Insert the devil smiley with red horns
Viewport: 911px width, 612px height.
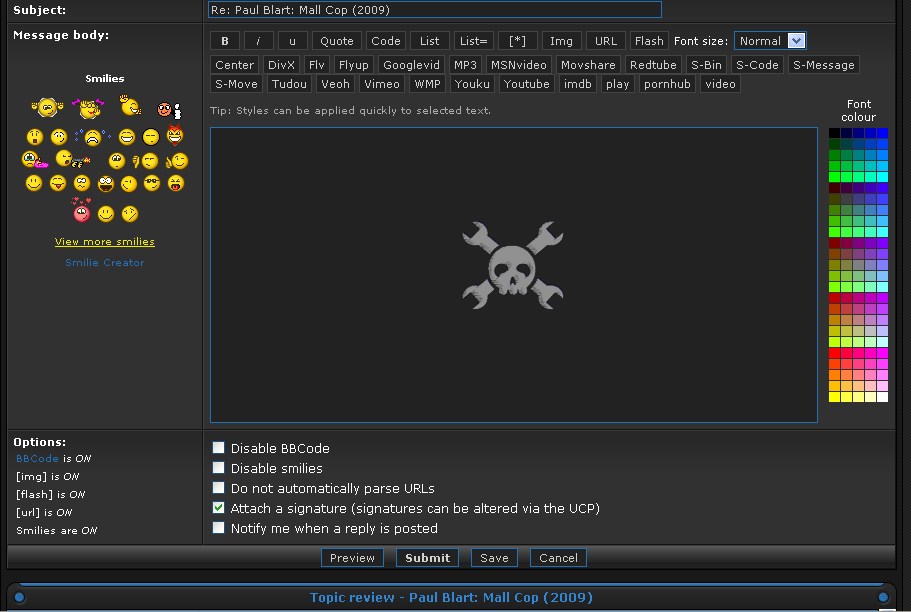tap(176, 135)
